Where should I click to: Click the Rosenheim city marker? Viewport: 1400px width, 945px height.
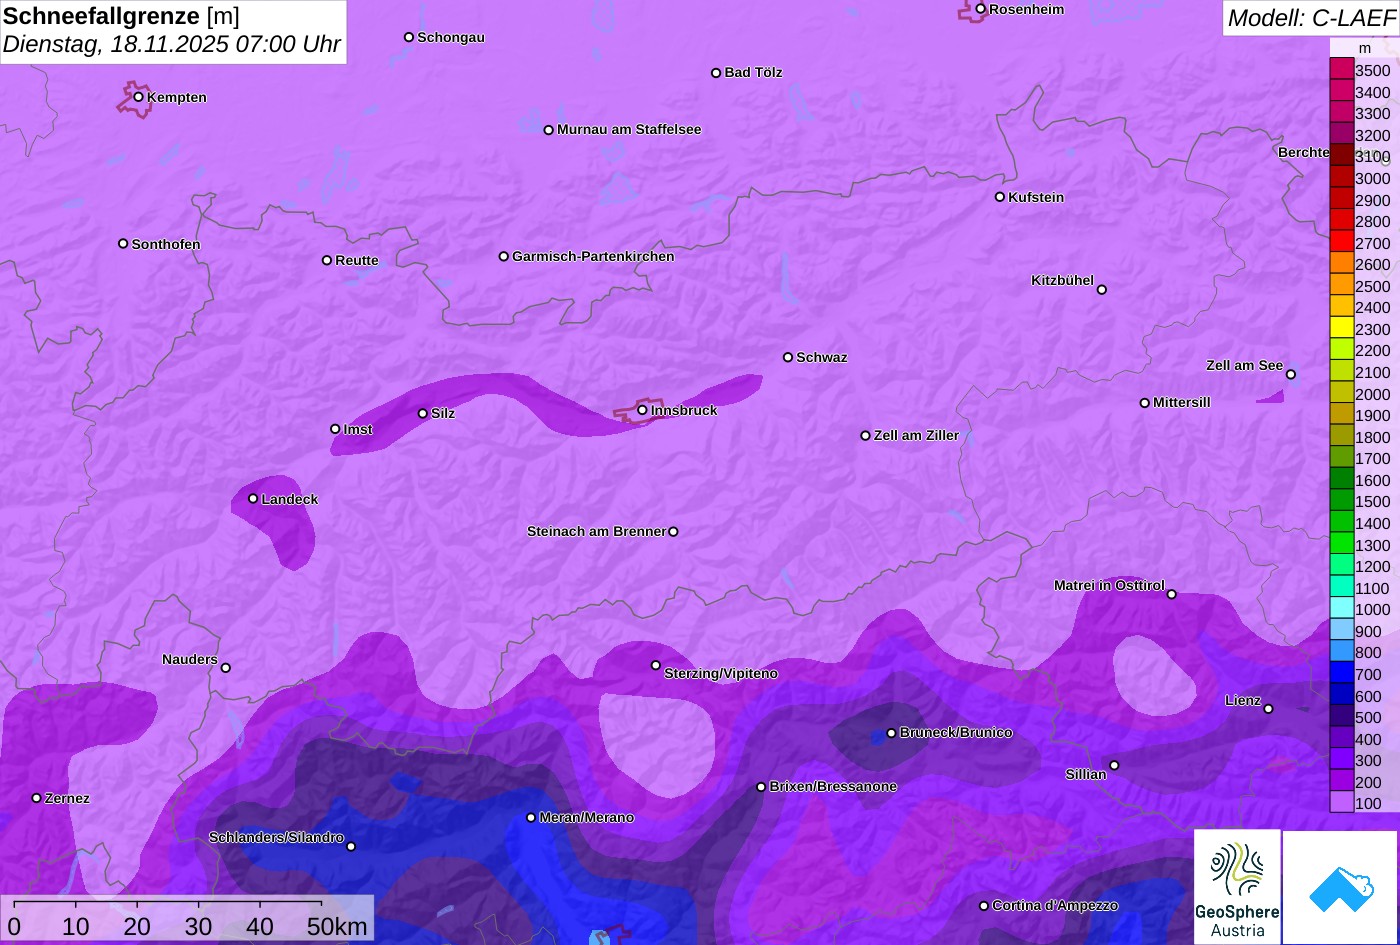tap(980, 9)
